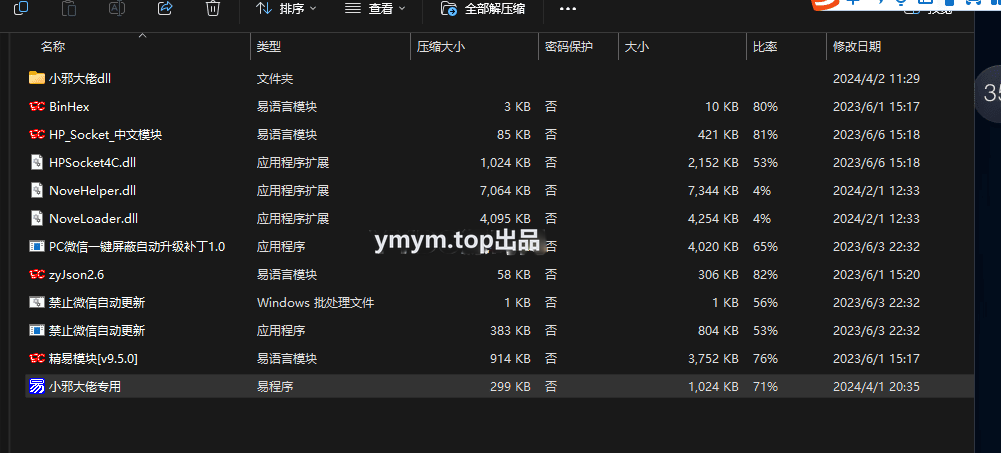The image size is (1001, 453).
Task: Select the NoveLoader.dll file name
Action: (x=94, y=219)
